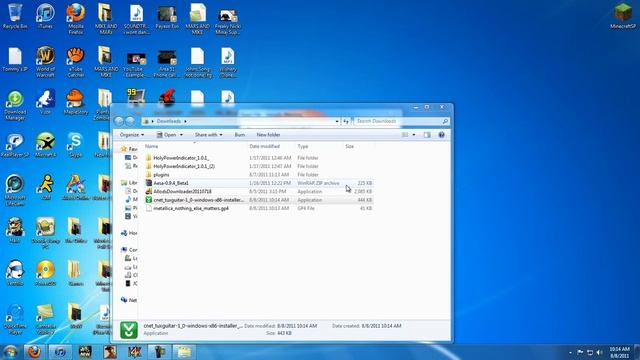Refresh the Downloads folder with the refresh button
640x360 pixels.
[346, 121]
